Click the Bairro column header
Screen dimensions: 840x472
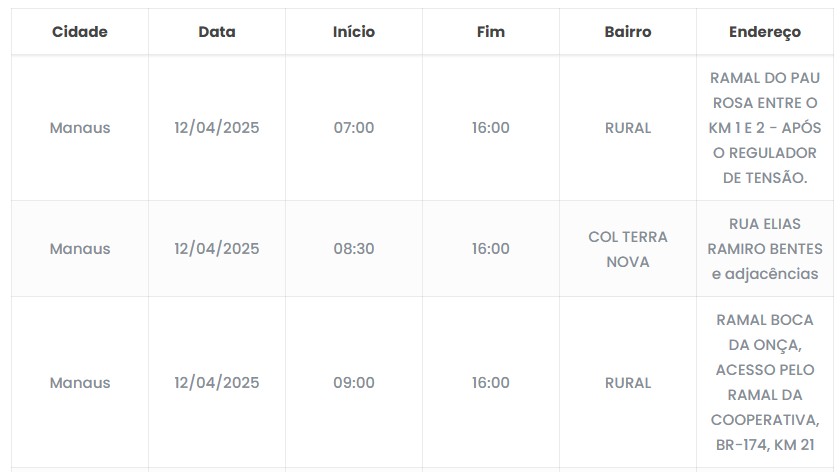(x=628, y=32)
